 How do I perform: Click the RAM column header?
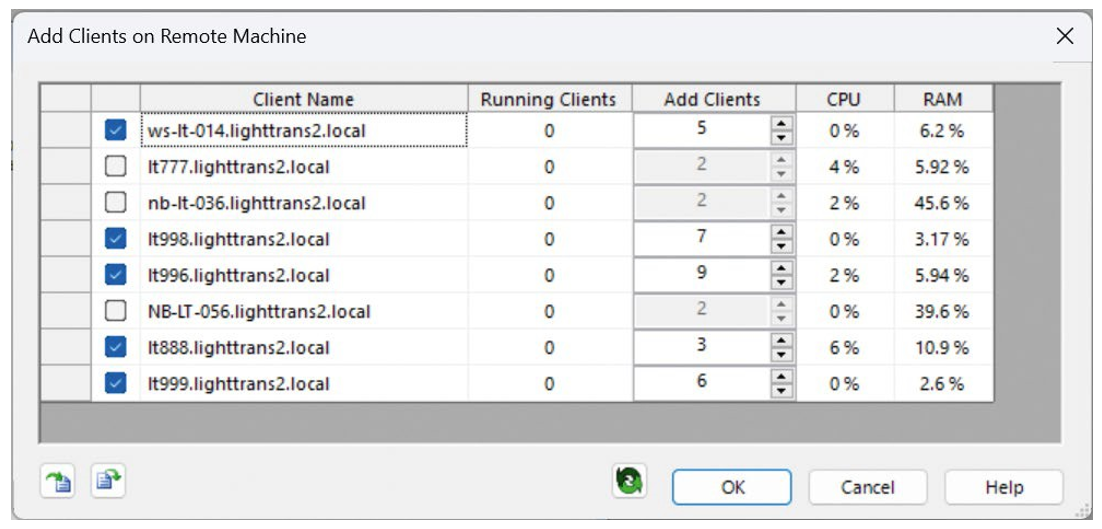[943, 99]
